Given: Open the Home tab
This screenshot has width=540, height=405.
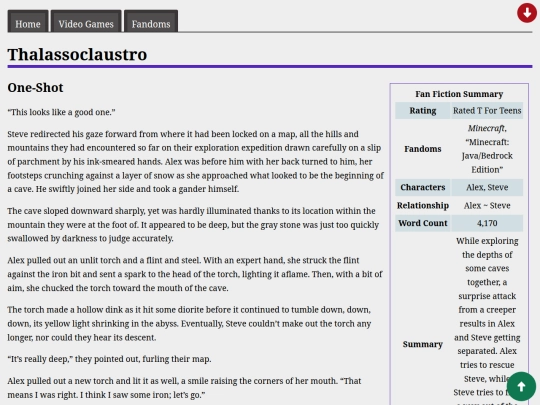Looking at the screenshot, I should pyautogui.click(x=28, y=21).
